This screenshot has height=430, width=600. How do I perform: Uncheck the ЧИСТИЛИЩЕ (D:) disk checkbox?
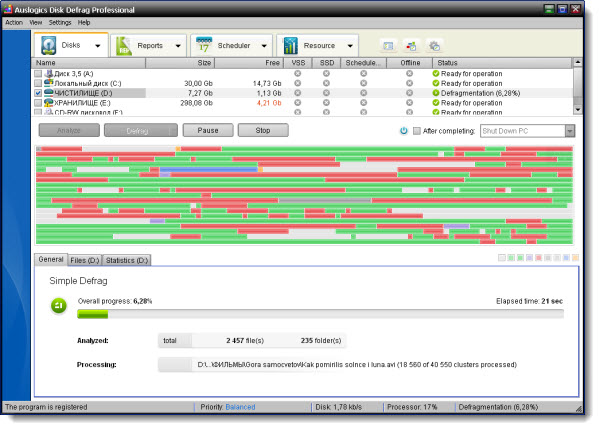pyautogui.click(x=39, y=93)
